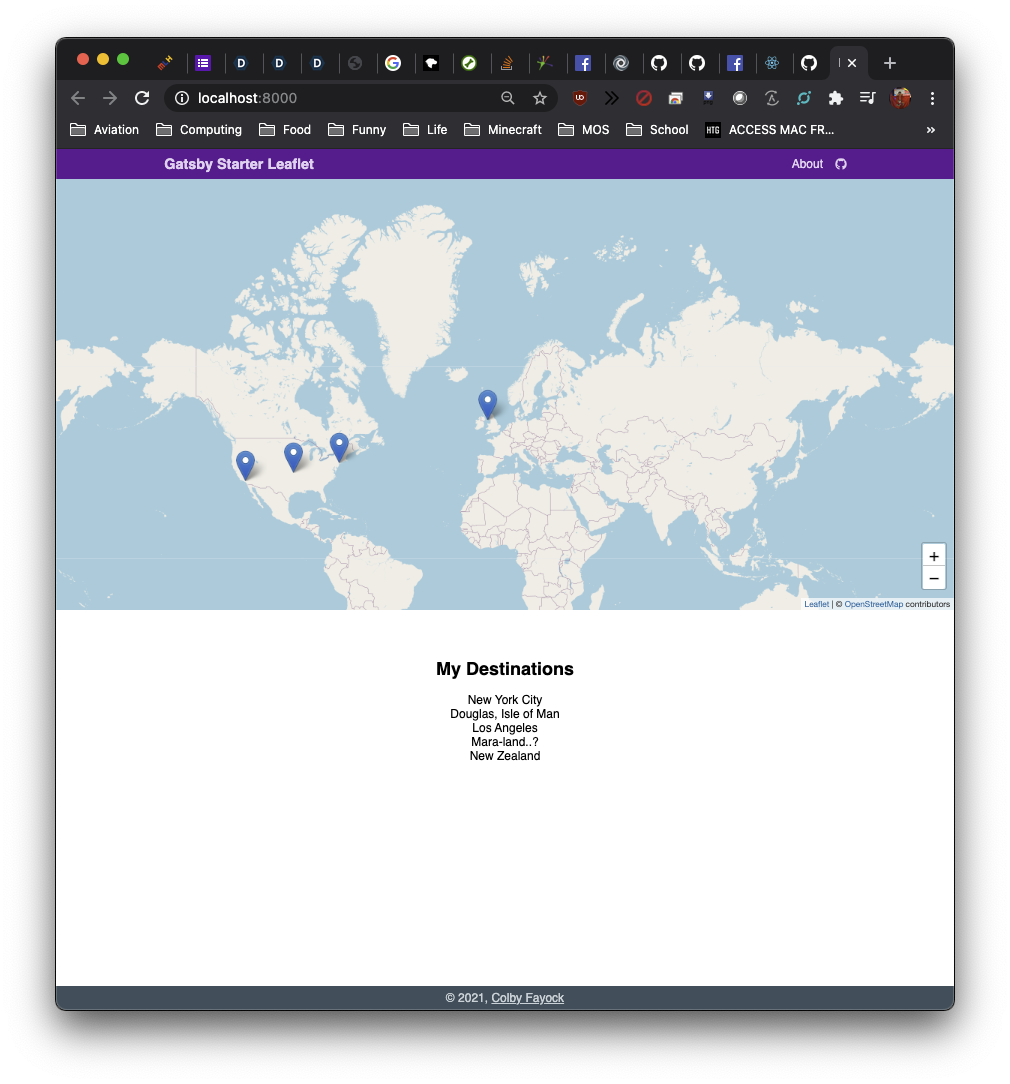Click the Colby Fayock footer link

tap(527, 997)
